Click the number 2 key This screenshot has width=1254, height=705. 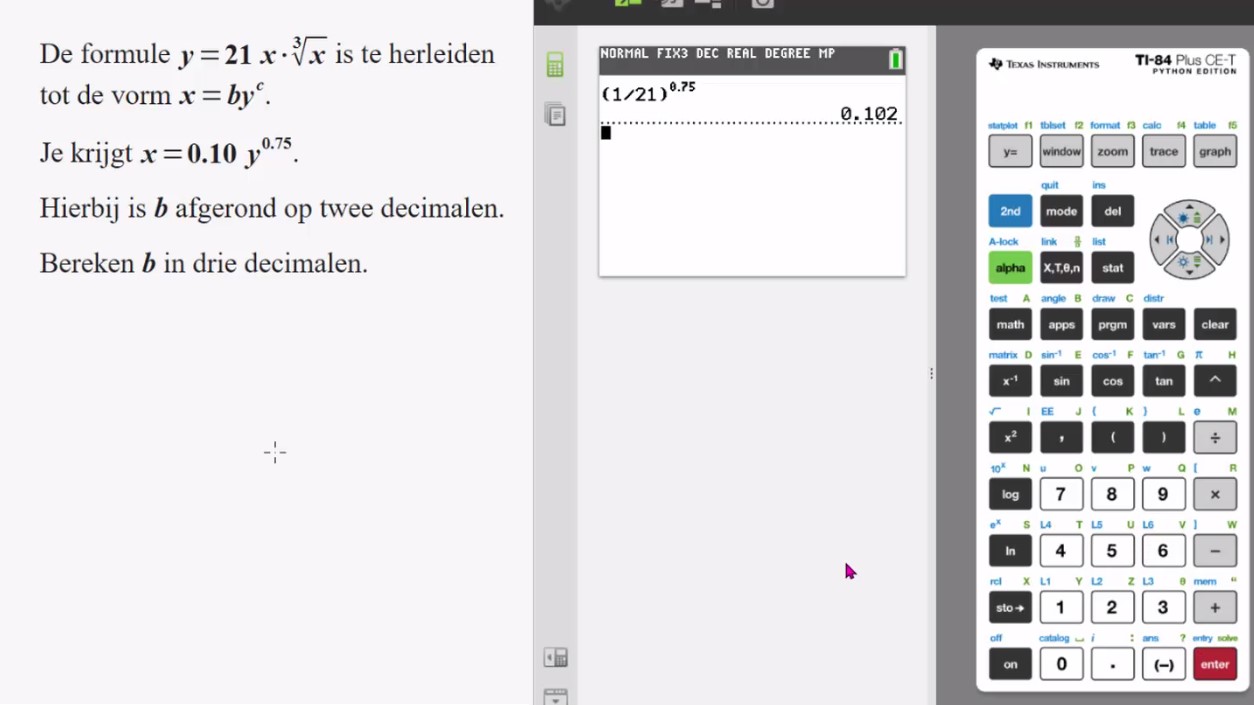[1112, 607]
